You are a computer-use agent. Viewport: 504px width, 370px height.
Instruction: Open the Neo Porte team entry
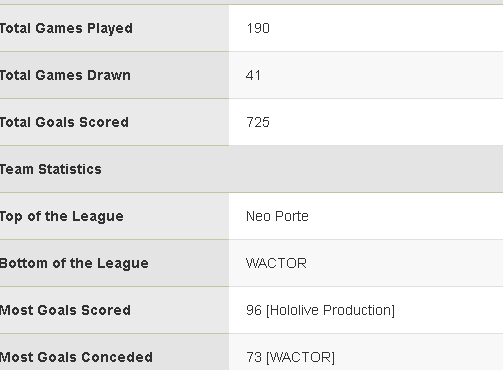coord(277,216)
